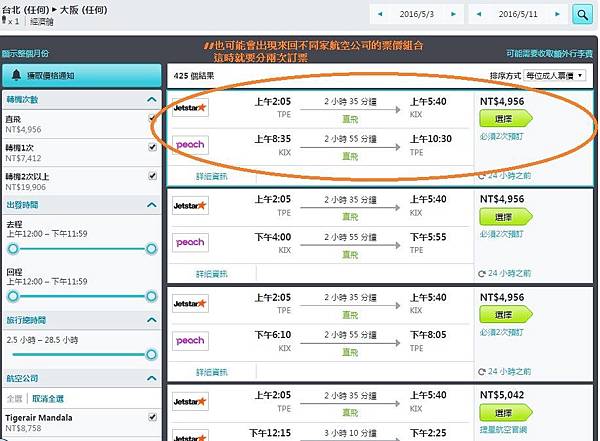The height and width of the screenshot is (441, 600).
Task: Click the magnifier search button
Action: [x=582, y=15]
